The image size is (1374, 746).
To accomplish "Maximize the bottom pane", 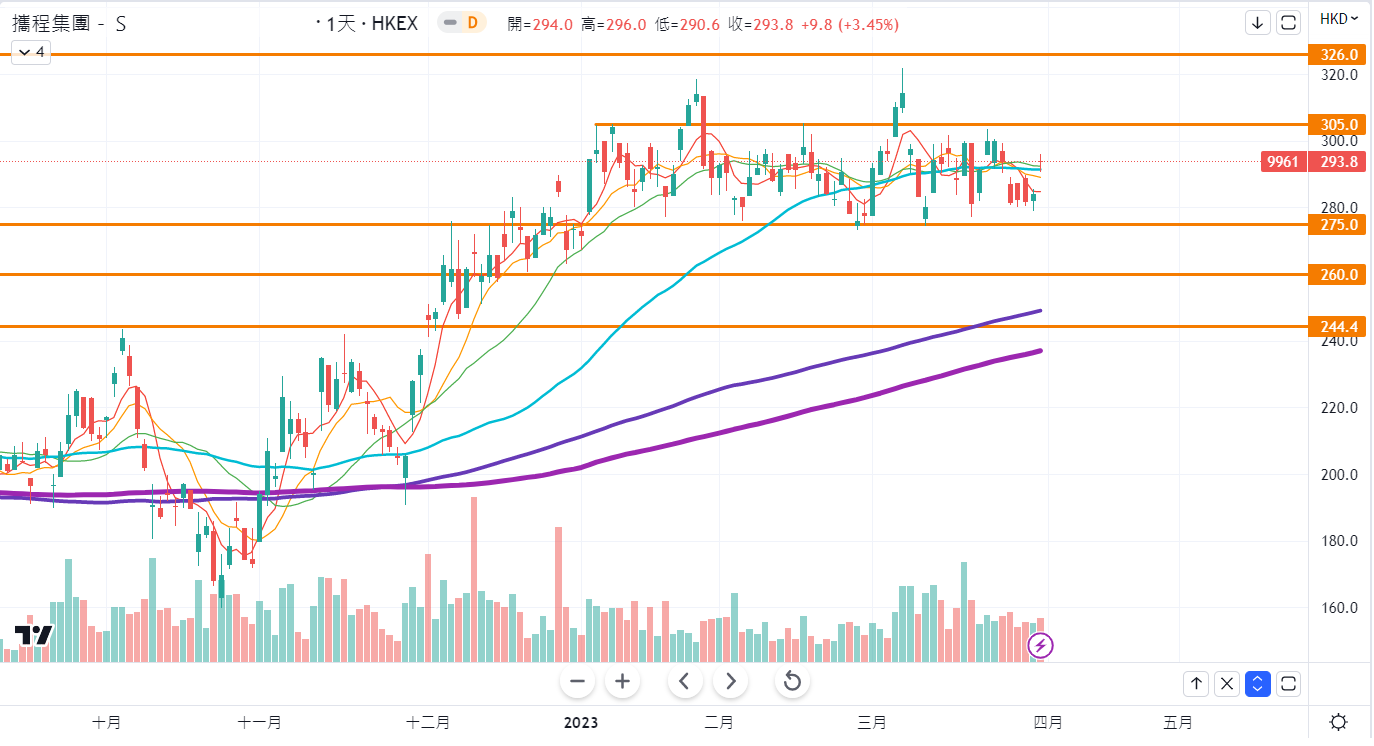I will [1289, 684].
